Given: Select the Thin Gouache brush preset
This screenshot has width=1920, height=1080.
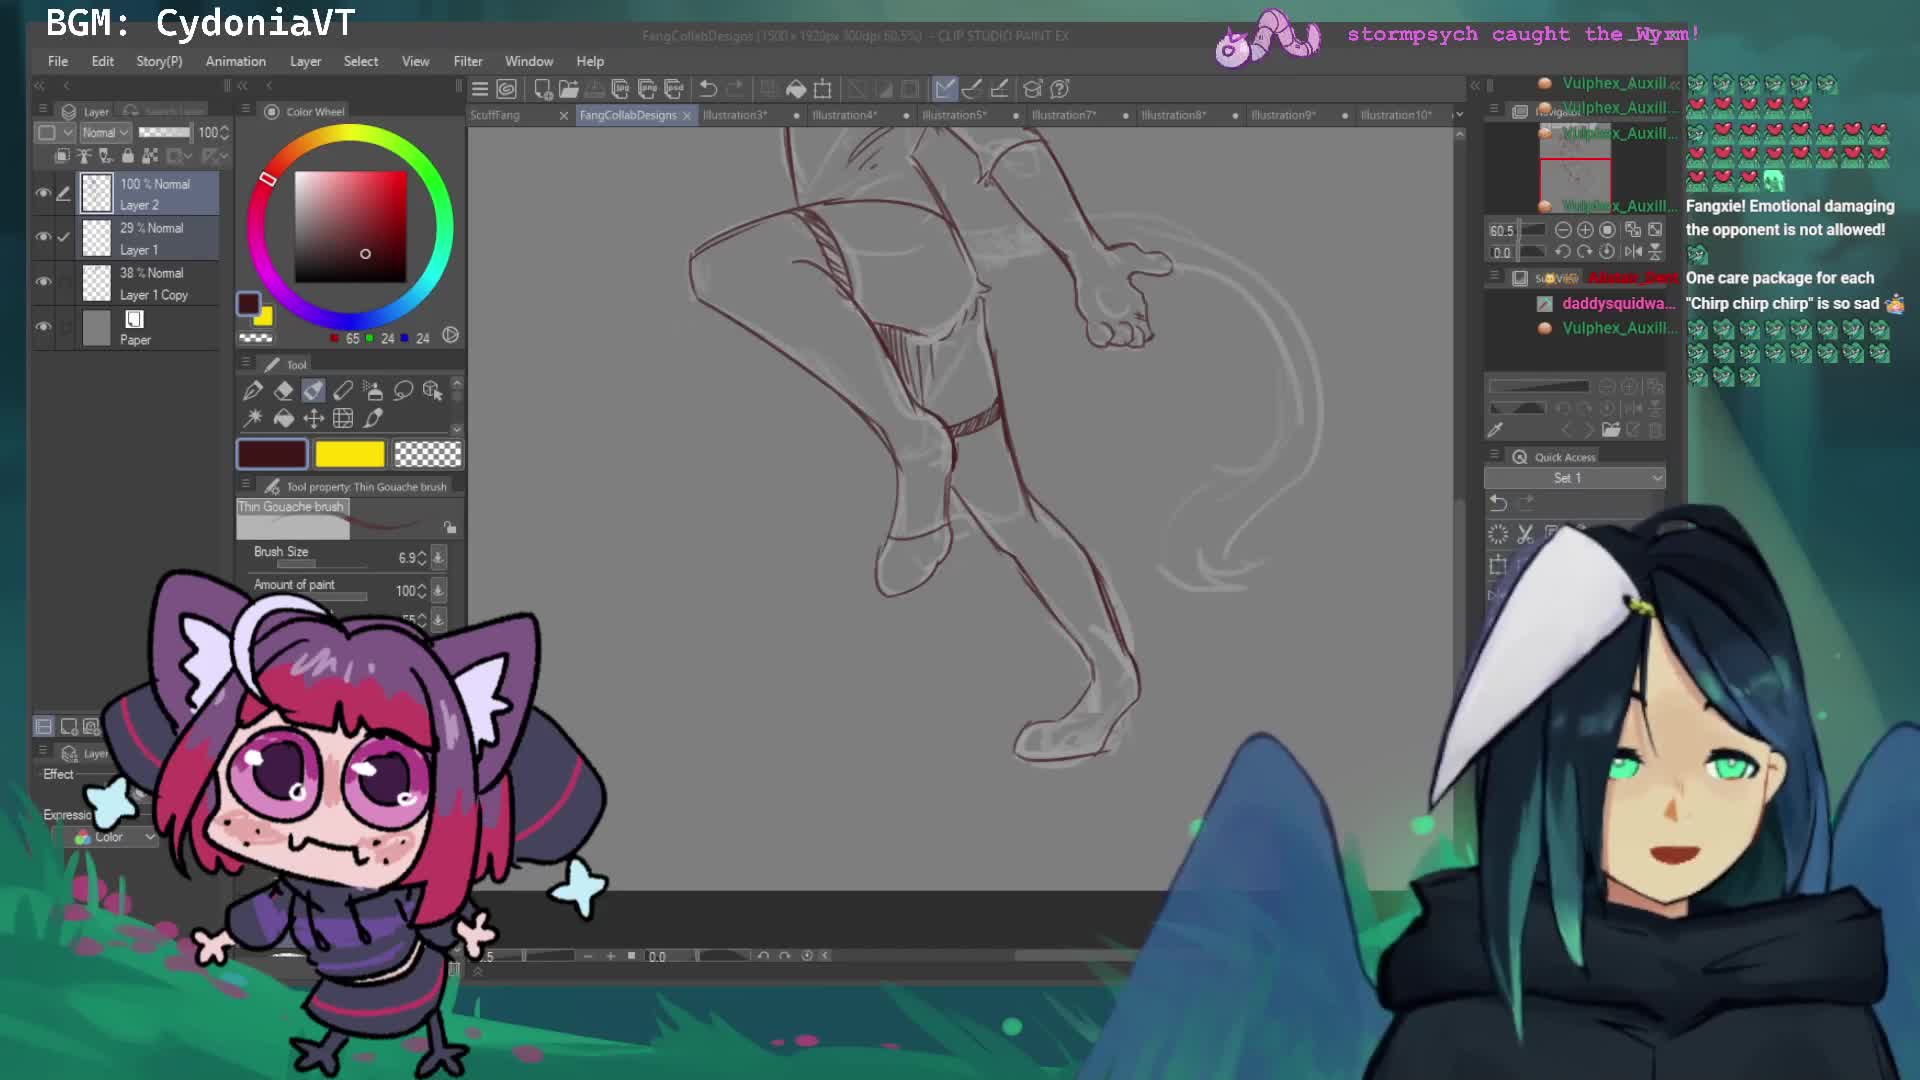Looking at the screenshot, I should pos(293,519).
